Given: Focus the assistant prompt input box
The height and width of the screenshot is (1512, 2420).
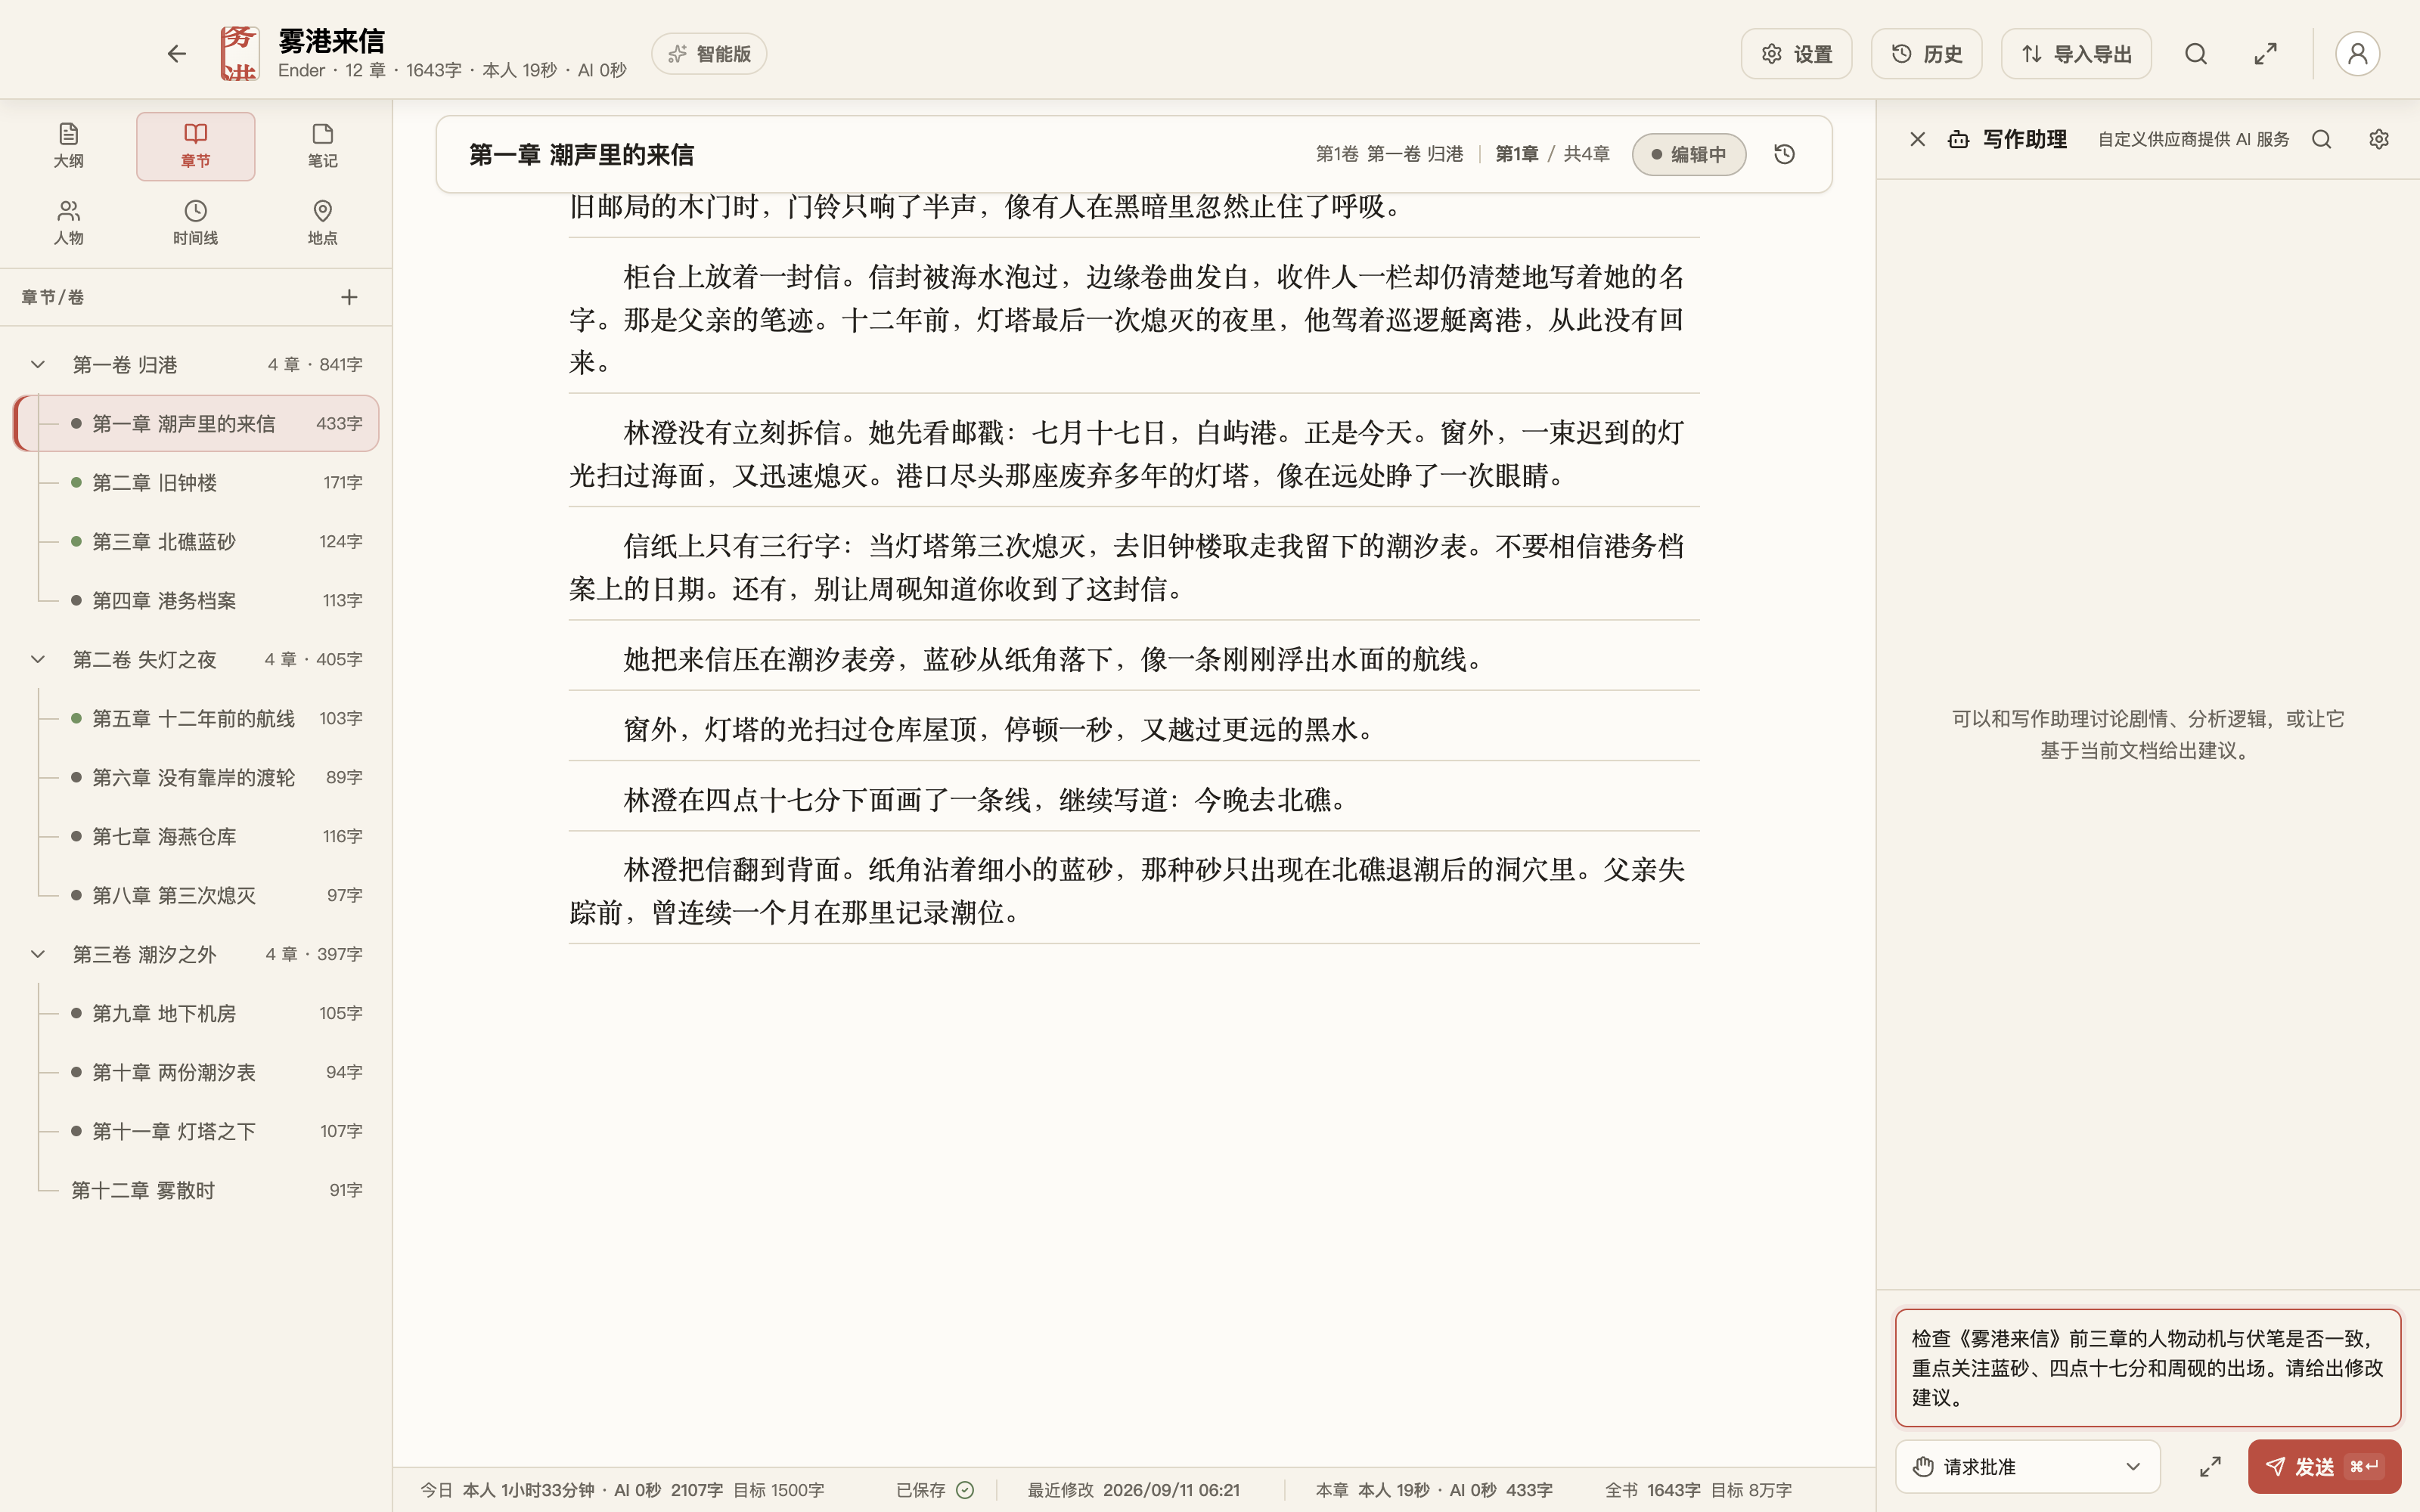Looking at the screenshot, I should click(2148, 1368).
